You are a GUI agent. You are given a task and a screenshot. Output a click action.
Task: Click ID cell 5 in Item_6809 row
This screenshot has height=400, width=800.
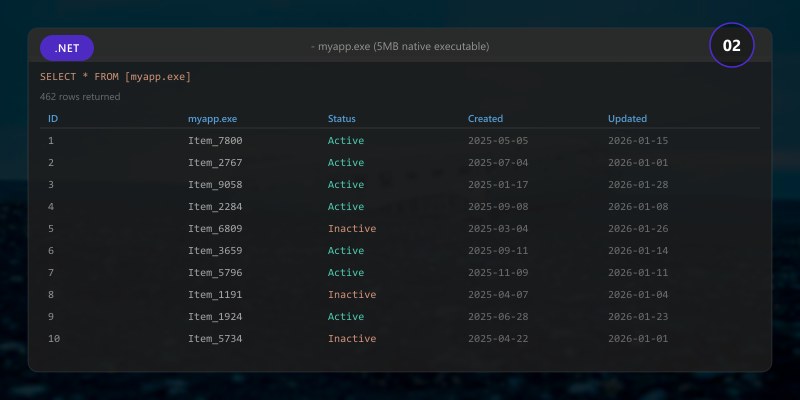(x=51, y=228)
